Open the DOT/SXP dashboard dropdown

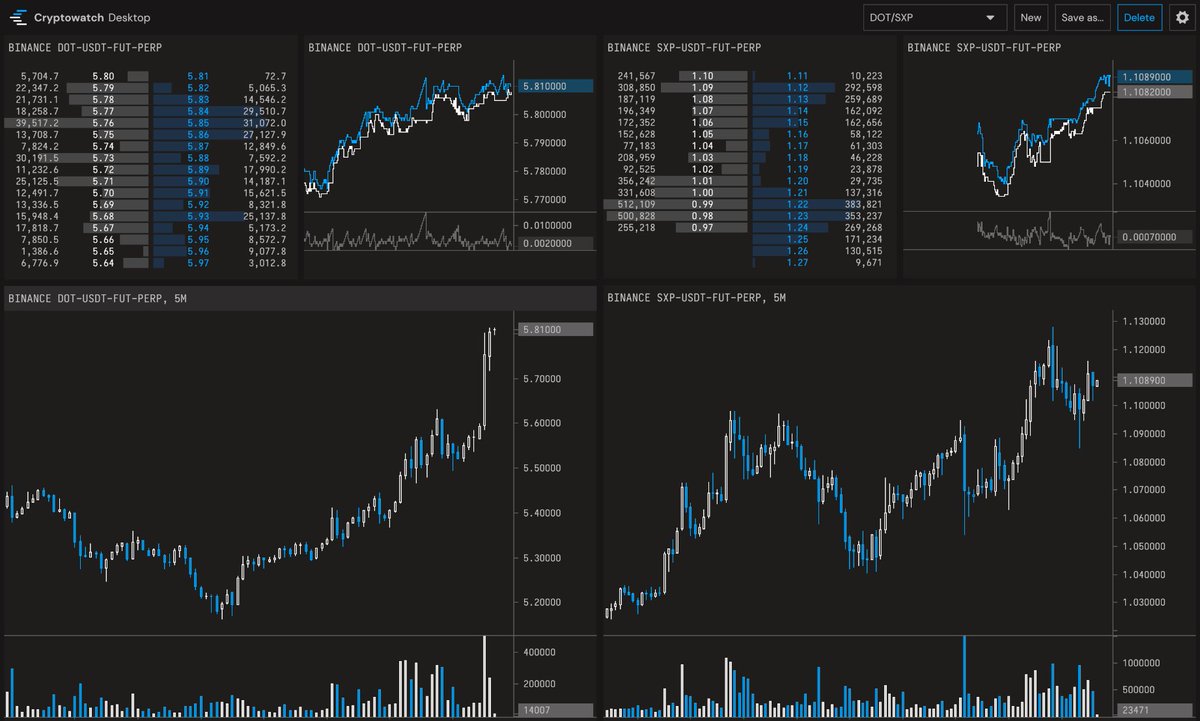935,17
